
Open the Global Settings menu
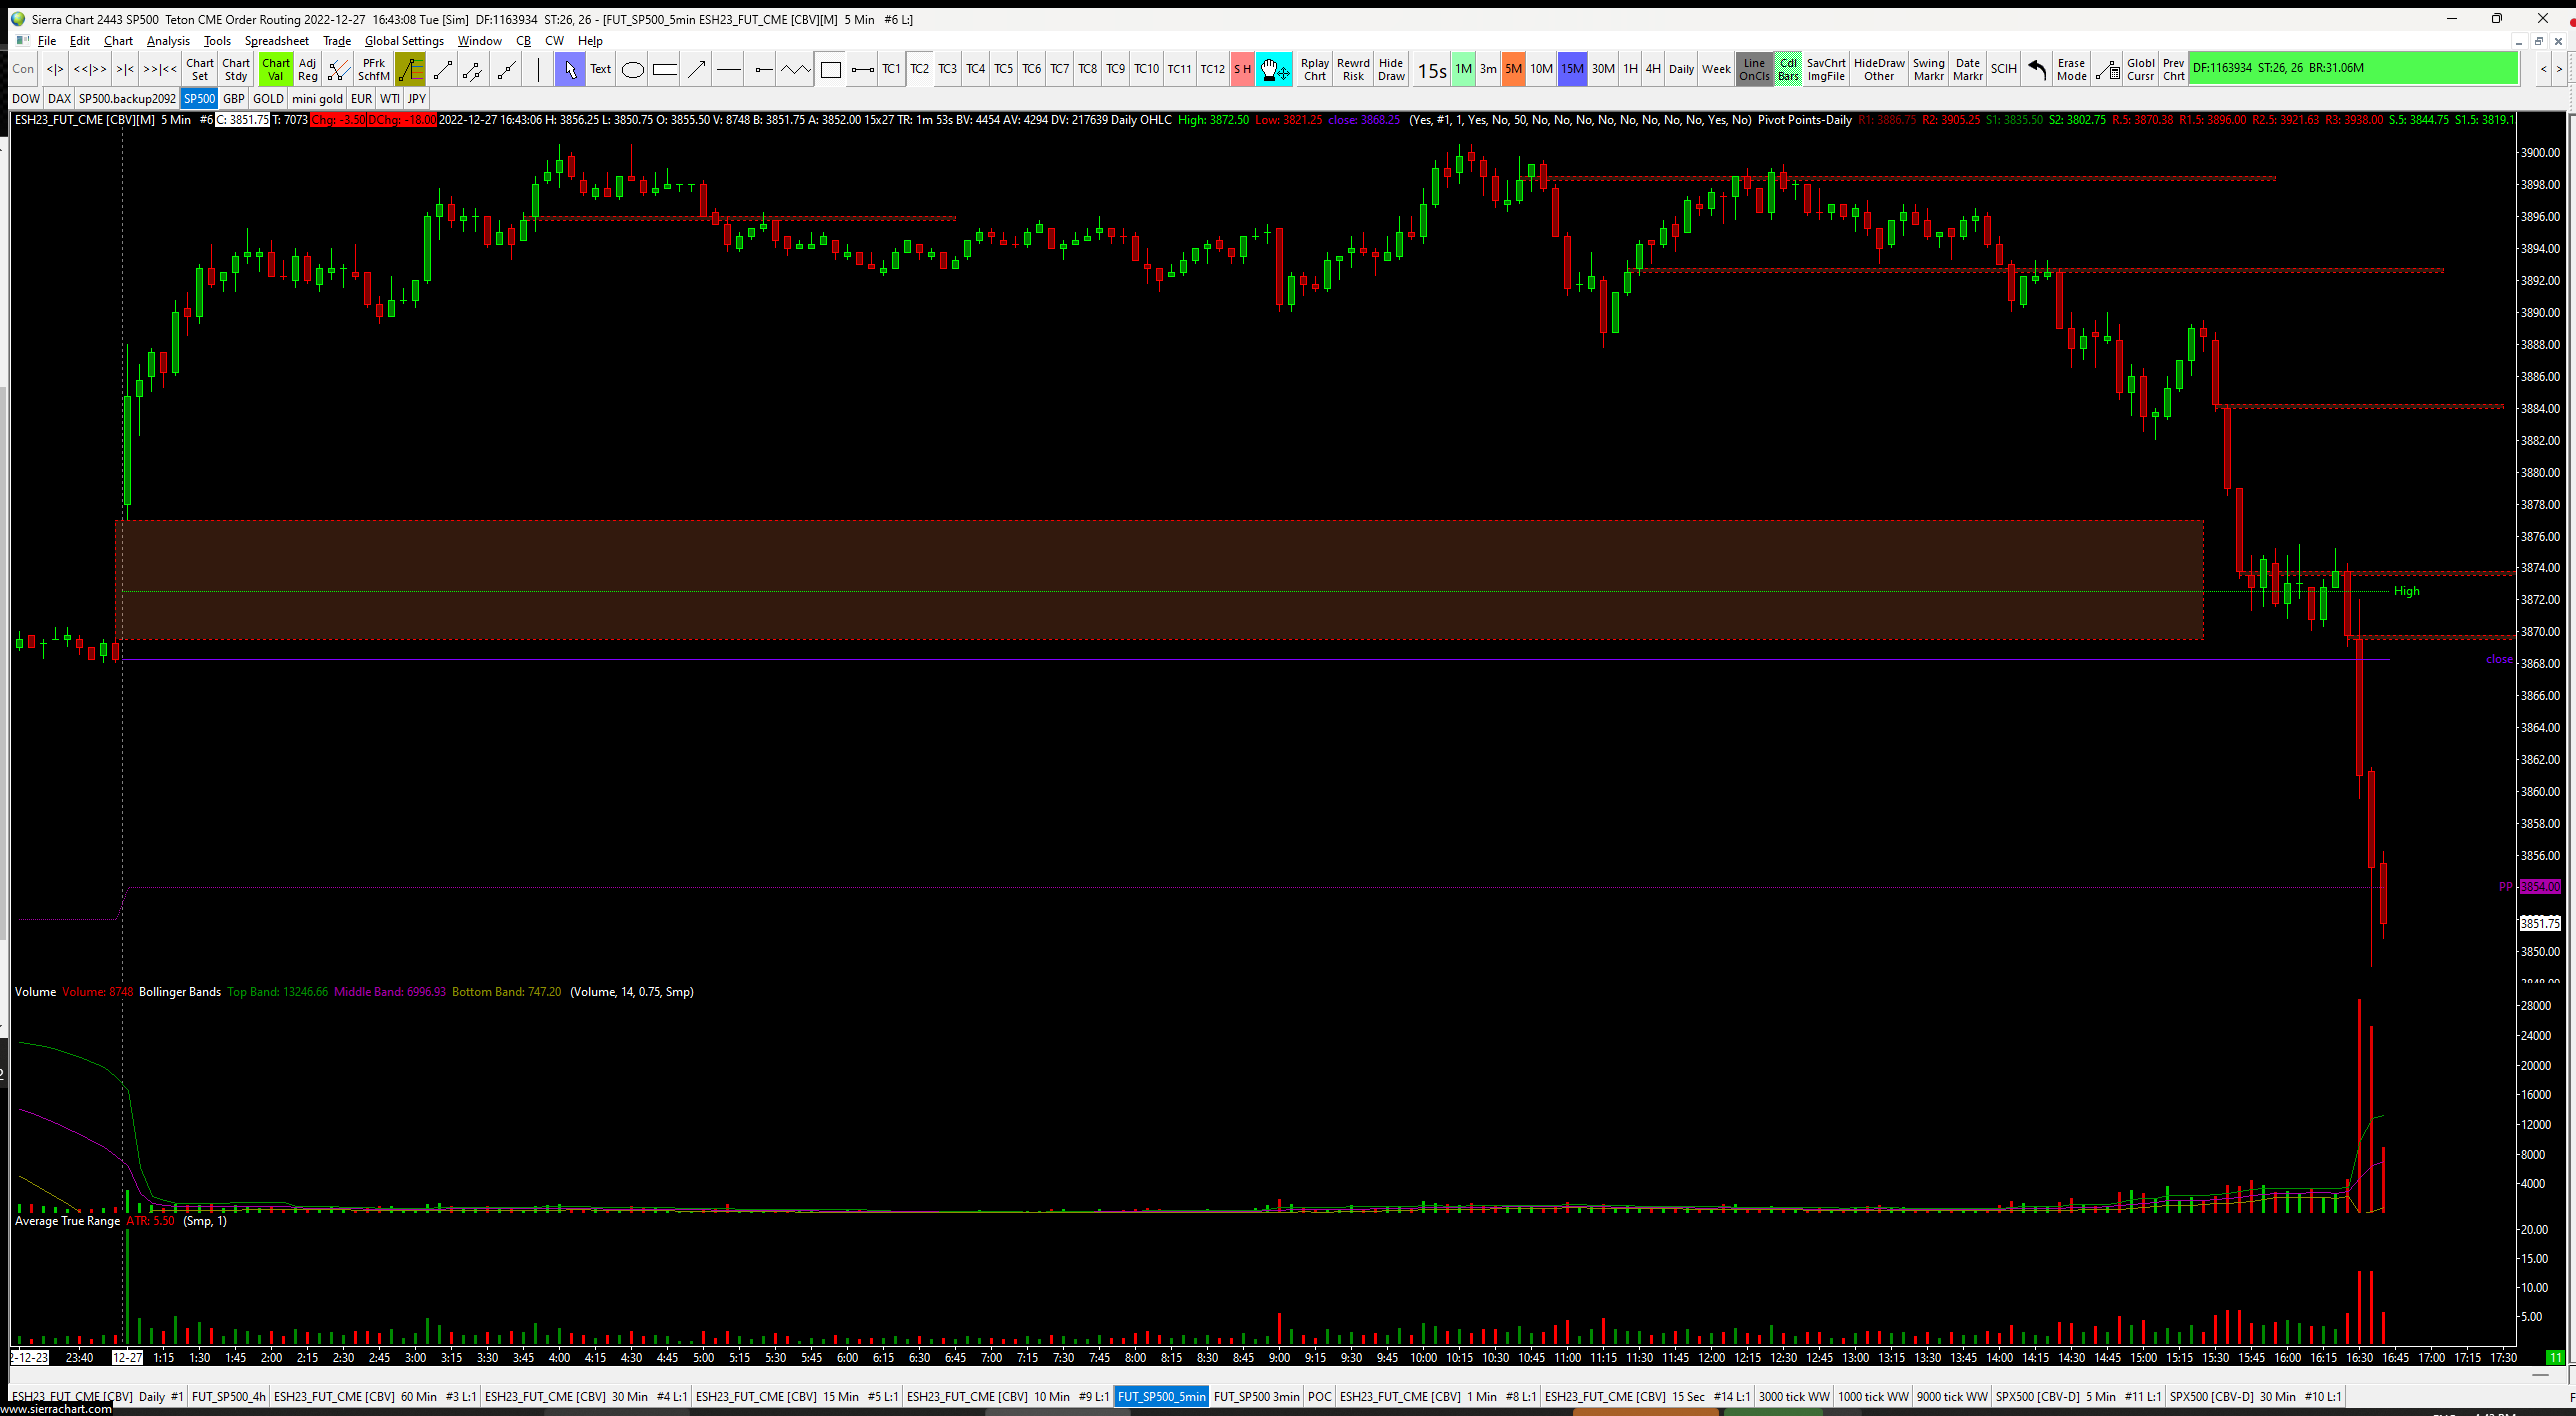[404, 41]
